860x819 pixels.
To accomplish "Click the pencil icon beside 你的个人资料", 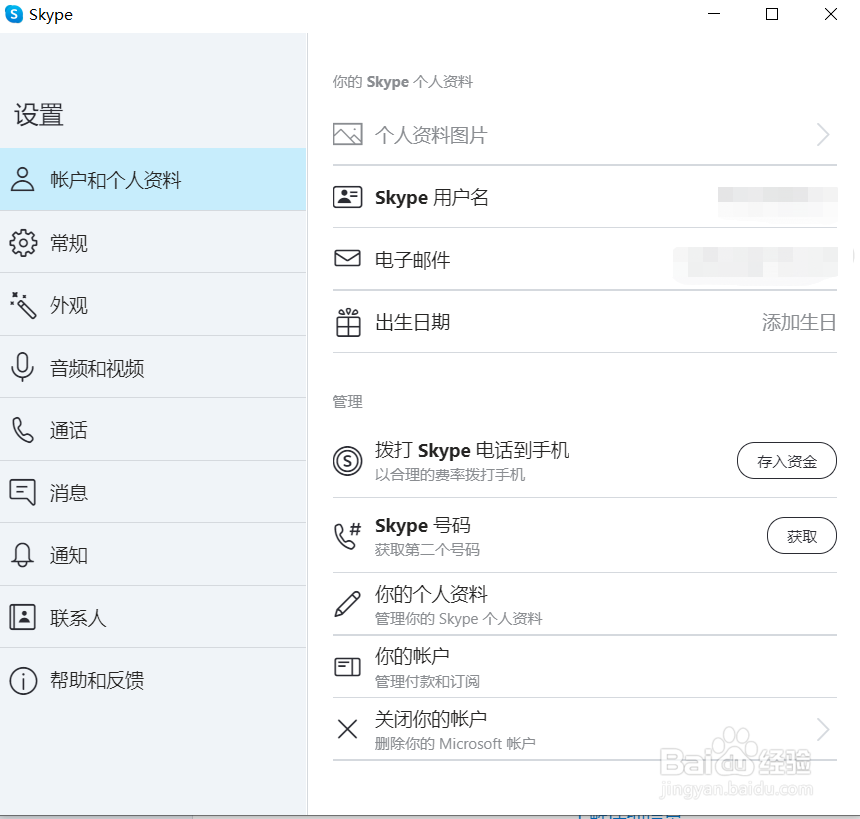I will tap(347, 604).
